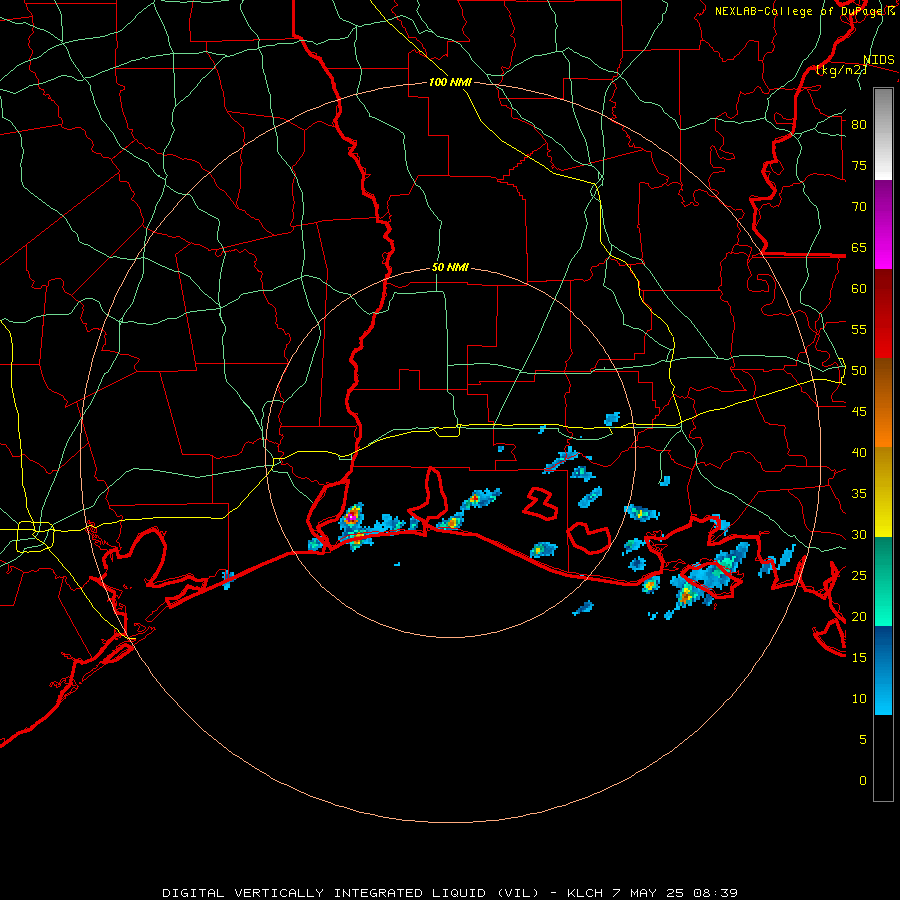Image resolution: width=900 pixels, height=900 pixels.
Task: Click the 60 value on the color scale
Action: (x=859, y=289)
